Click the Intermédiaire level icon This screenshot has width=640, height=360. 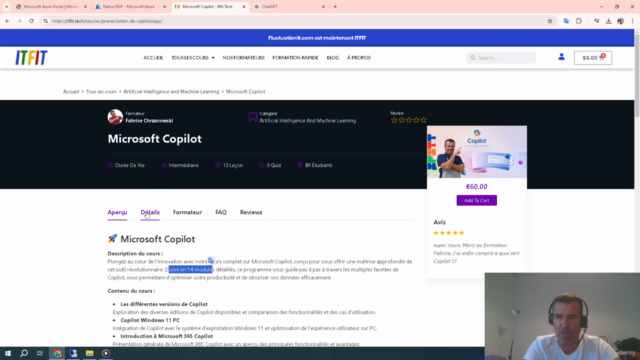(x=164, y=165)
